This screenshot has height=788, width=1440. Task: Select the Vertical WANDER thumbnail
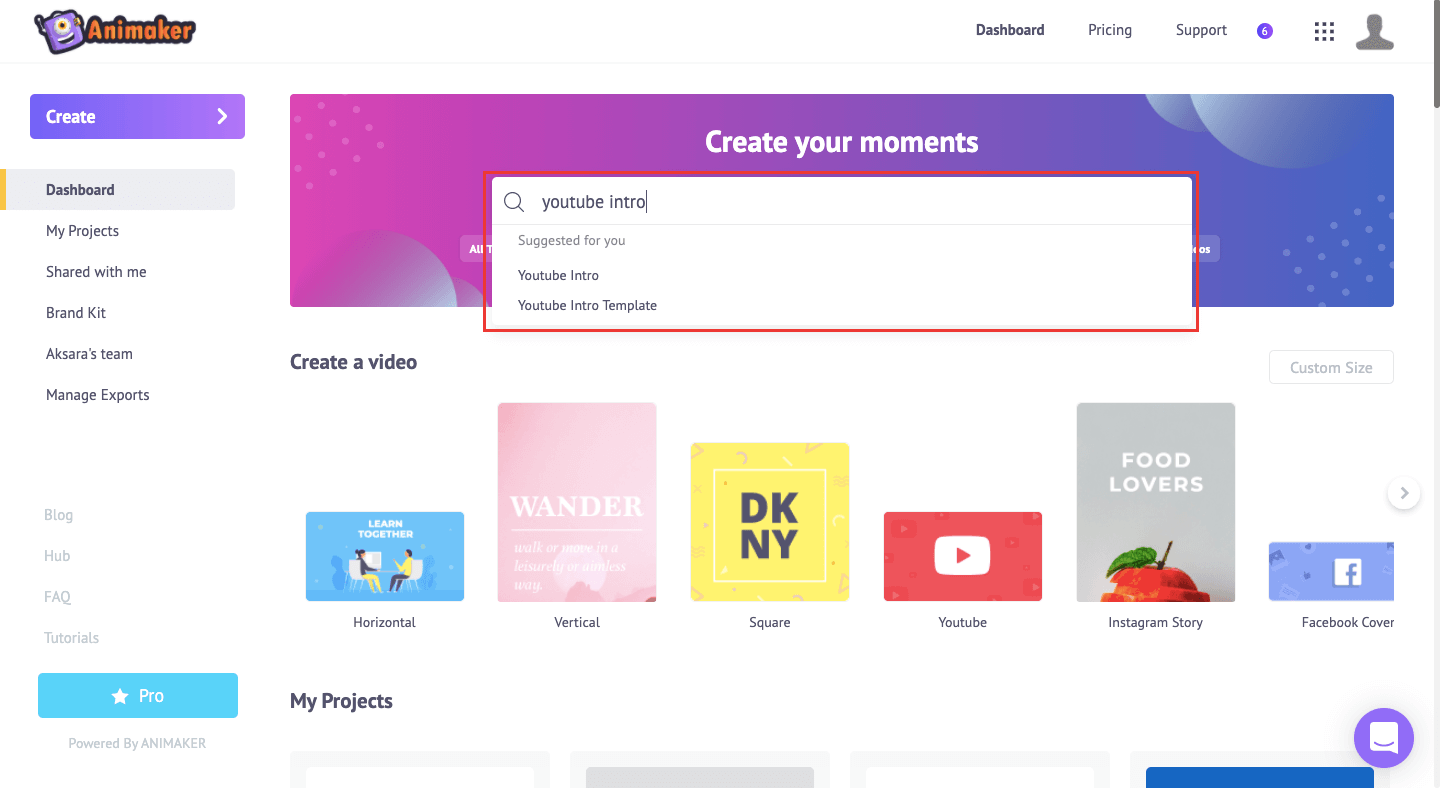click(577, 502)
